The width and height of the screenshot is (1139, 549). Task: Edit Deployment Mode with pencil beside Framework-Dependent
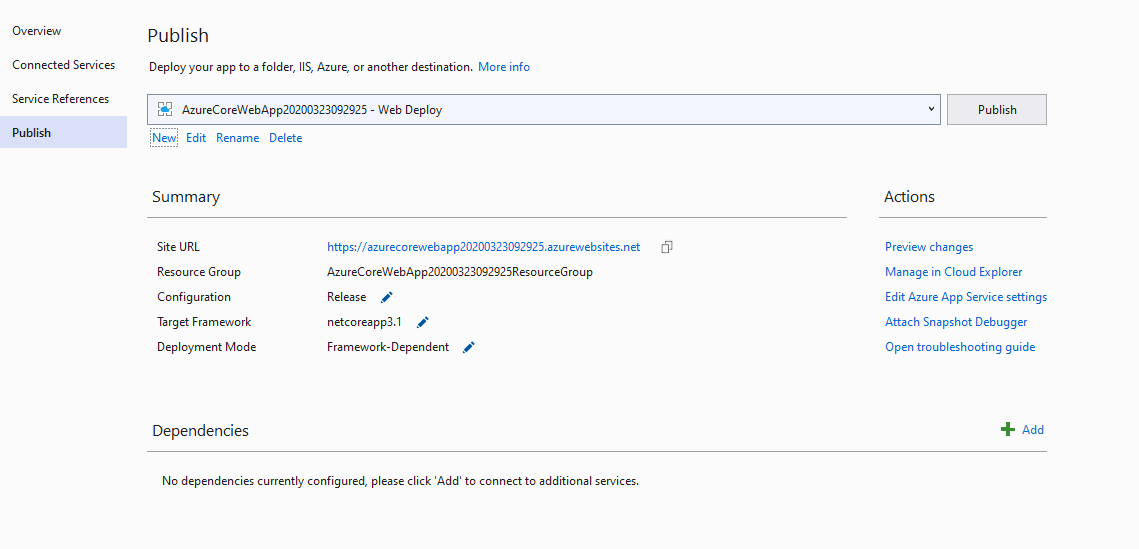[x=469, y=347]
